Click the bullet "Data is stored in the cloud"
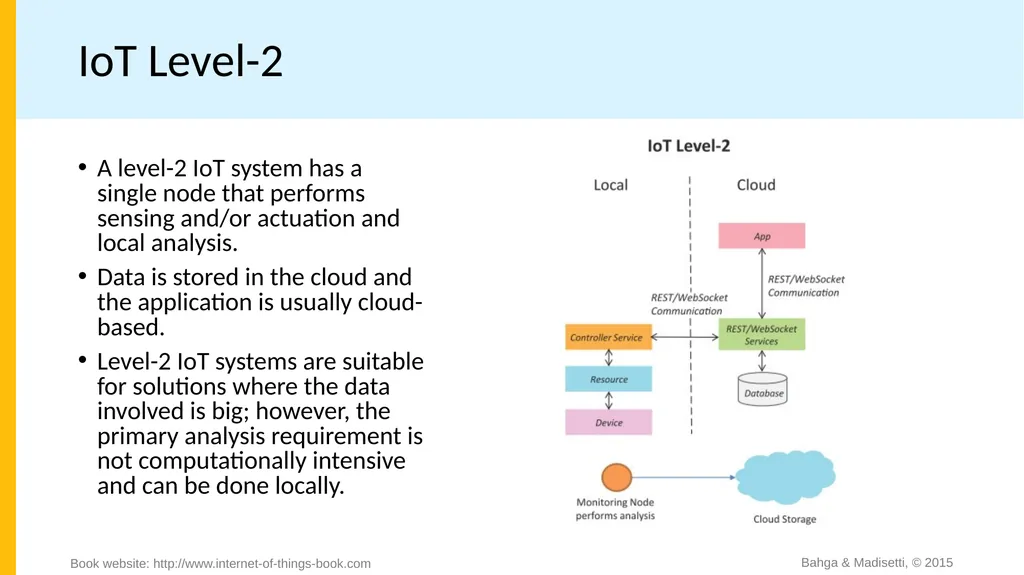 (259, 302)
